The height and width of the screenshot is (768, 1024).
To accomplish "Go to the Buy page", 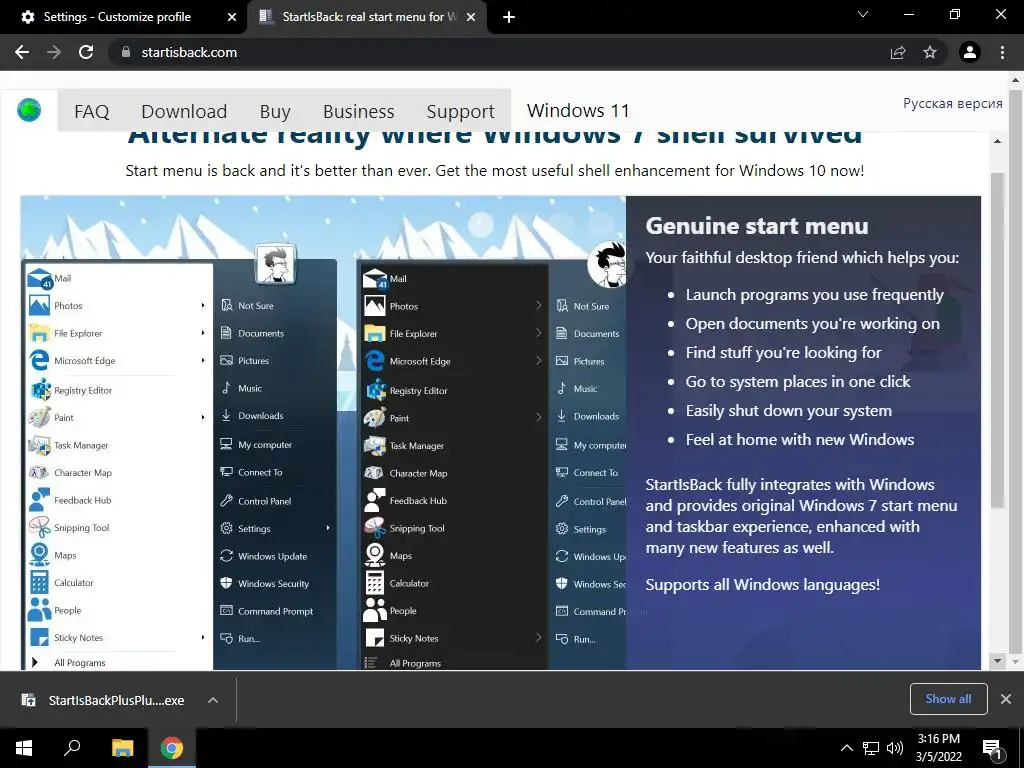I will 275,112.
